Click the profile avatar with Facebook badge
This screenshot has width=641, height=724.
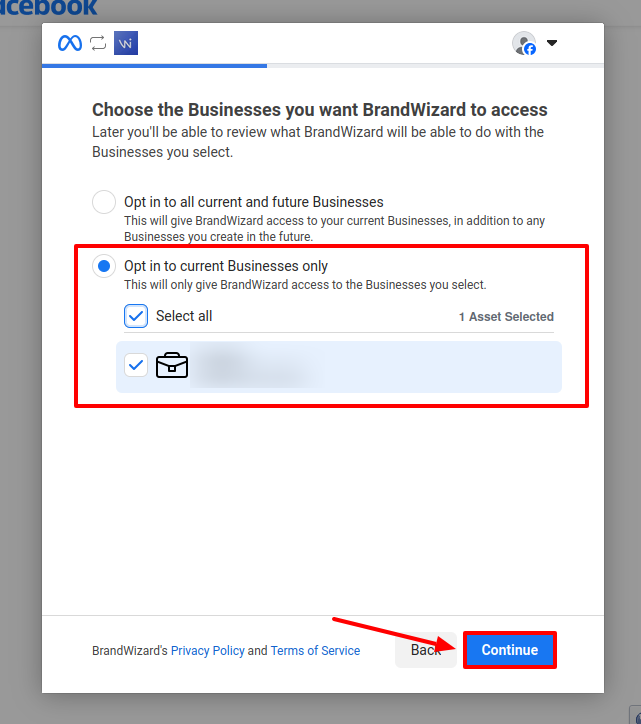[524, 43]
